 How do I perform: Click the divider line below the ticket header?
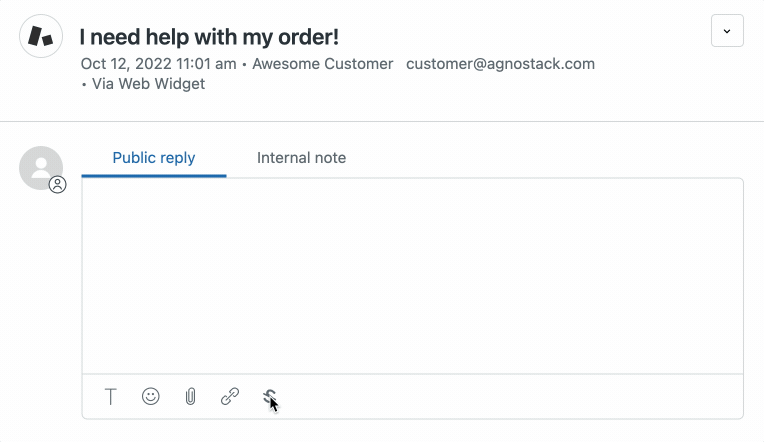(x=382, y=121)
